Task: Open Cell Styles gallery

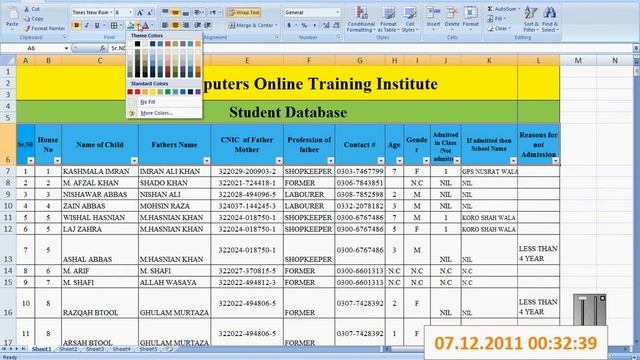Action: pos(409,19)
